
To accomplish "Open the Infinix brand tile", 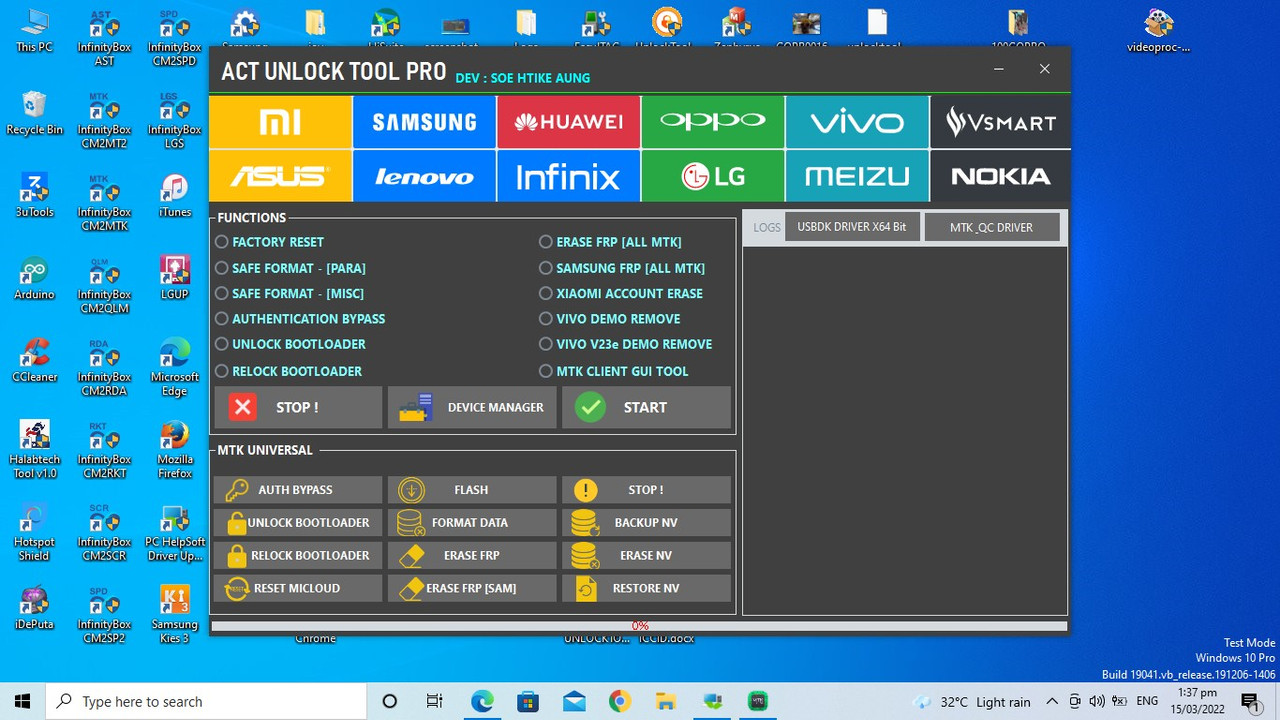I will (x=568, y=176).
